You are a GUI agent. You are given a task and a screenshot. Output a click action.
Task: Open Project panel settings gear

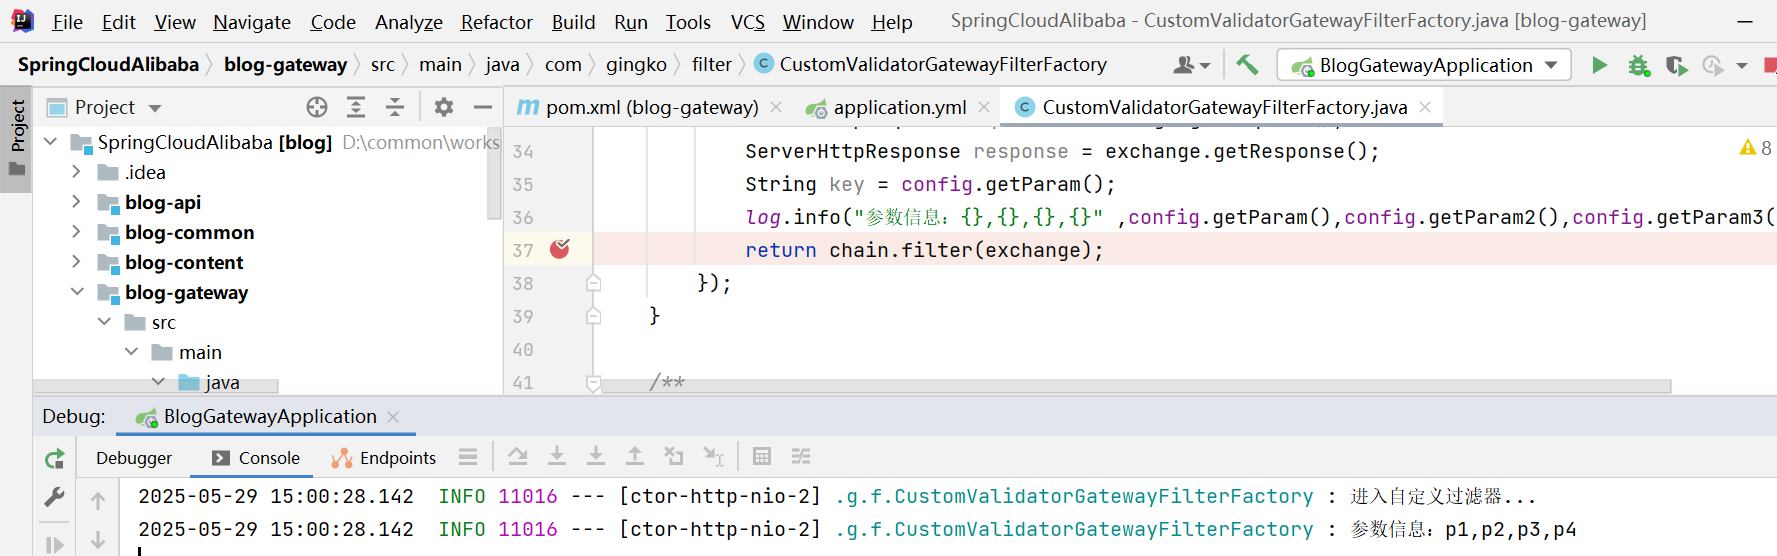[444, 107]
